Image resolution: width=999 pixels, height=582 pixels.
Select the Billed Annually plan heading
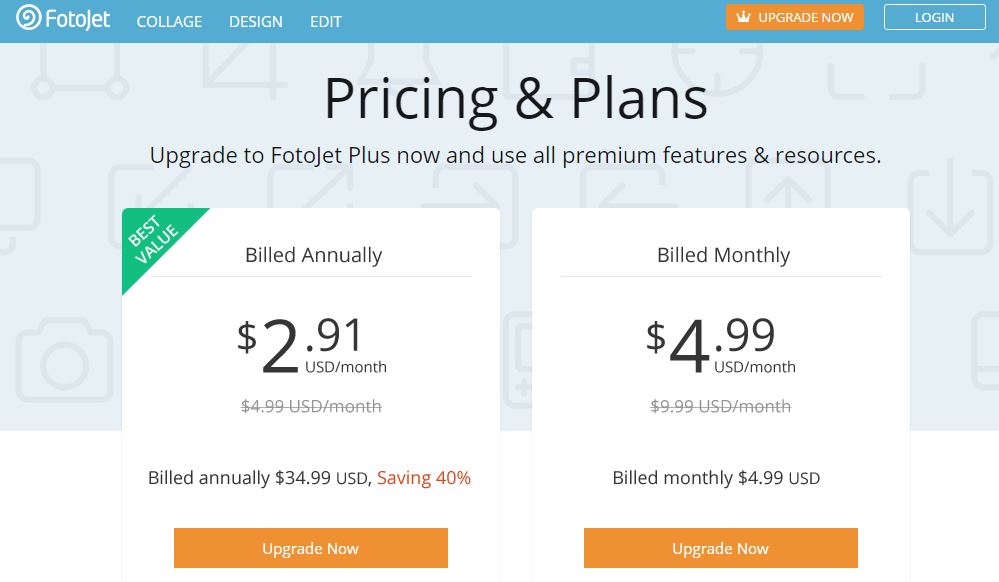[313, 255]
